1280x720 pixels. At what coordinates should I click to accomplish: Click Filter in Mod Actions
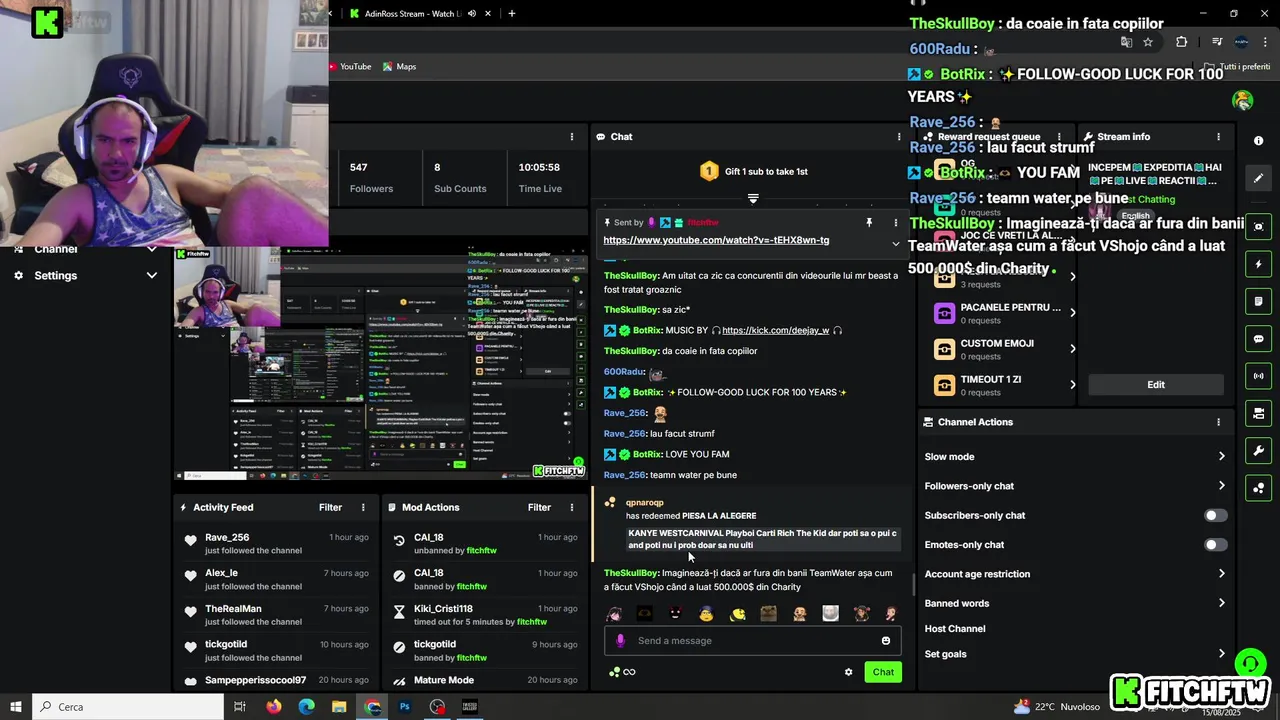539,508
